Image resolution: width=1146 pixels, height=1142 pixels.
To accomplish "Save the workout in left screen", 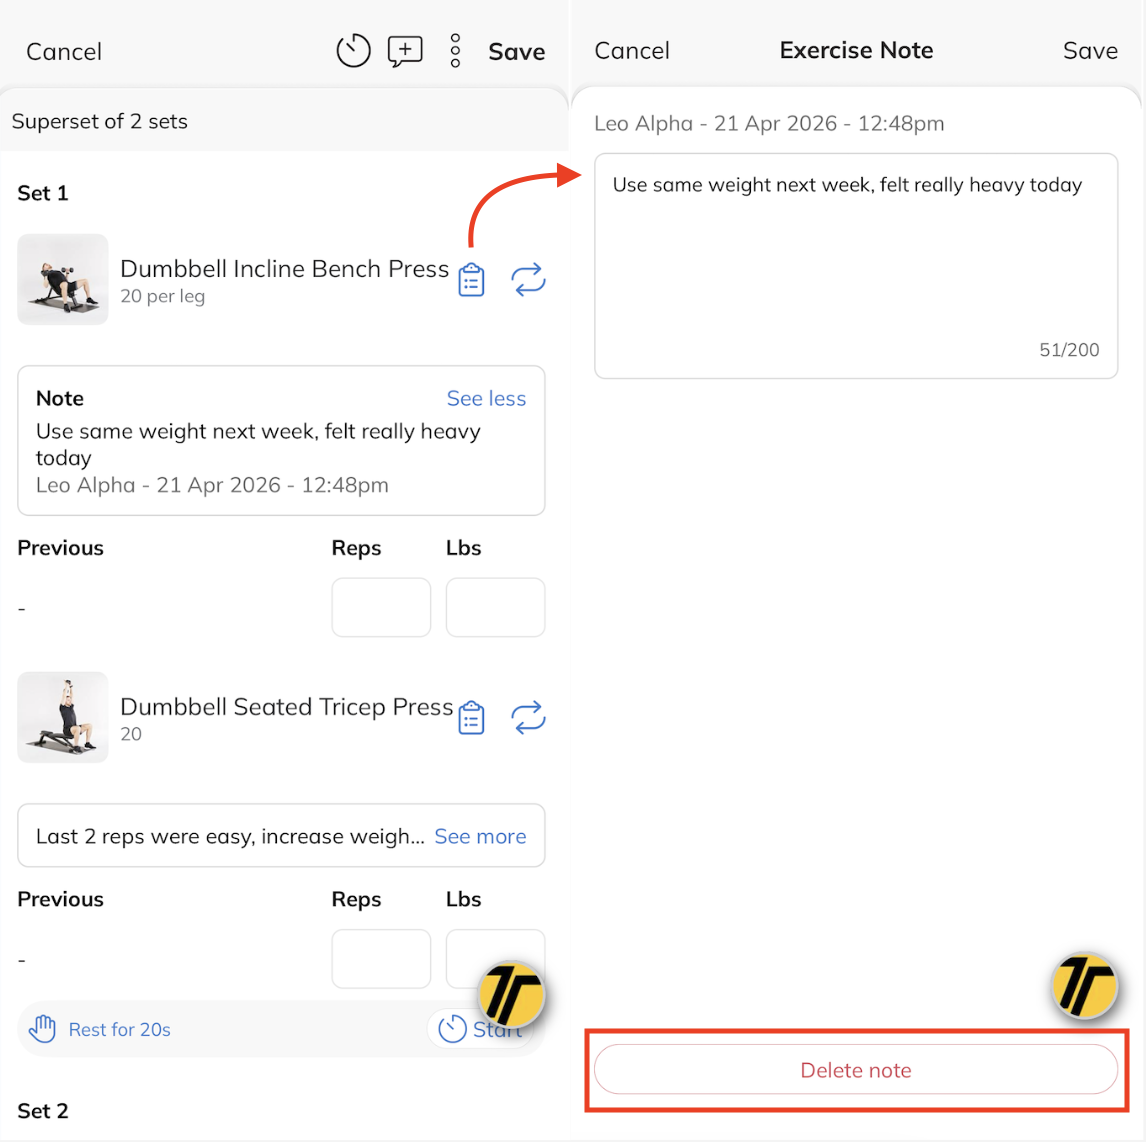I will pyautogui.click(x=516, y=52).
